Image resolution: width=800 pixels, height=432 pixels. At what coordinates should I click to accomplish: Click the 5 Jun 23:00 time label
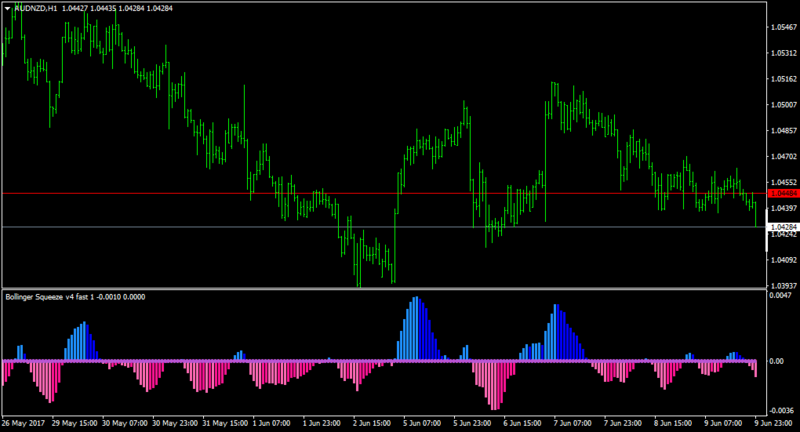[x=472, y=423]
